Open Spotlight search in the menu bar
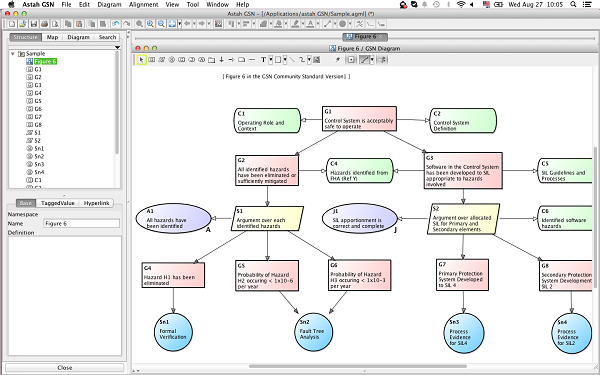This screenshot has width=600, height=375. pyautogui.click(x=573, y=5)
